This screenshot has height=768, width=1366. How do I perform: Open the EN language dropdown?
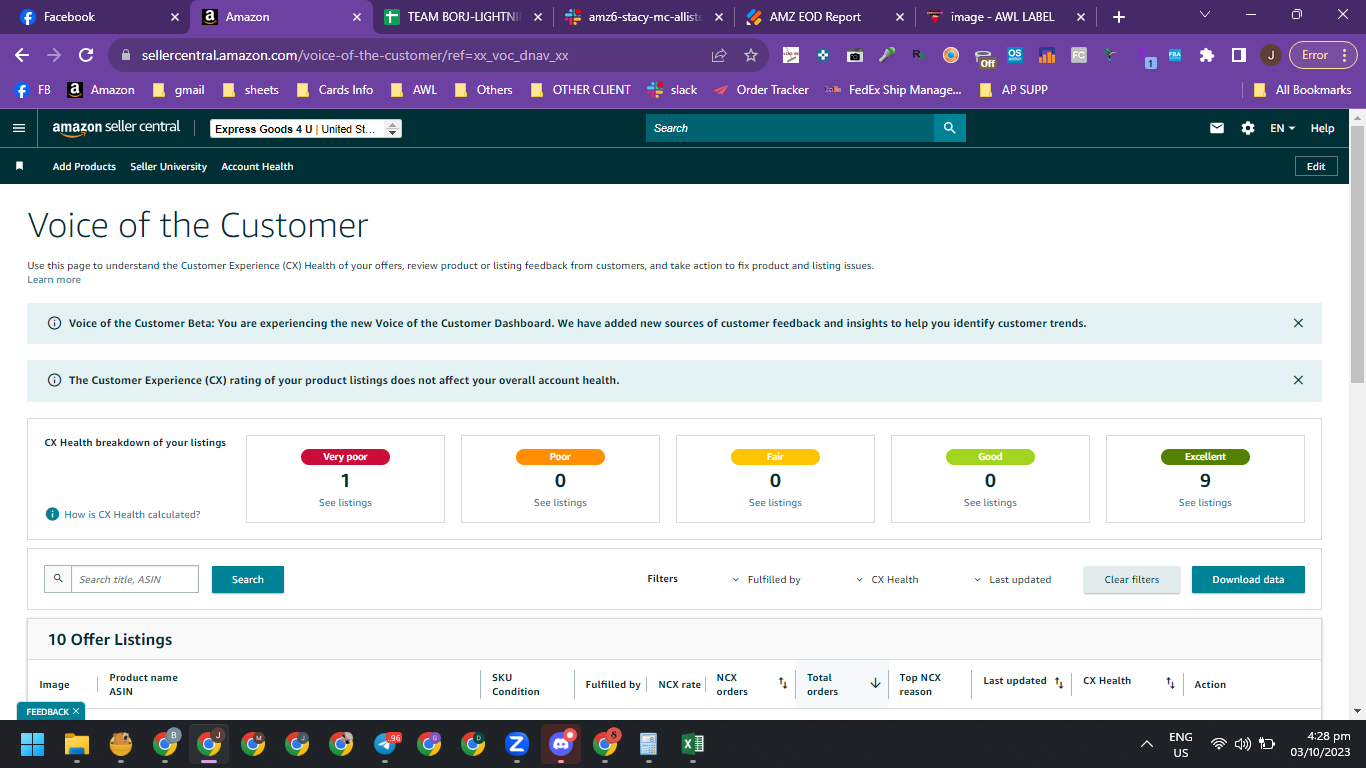(1282, 128)
